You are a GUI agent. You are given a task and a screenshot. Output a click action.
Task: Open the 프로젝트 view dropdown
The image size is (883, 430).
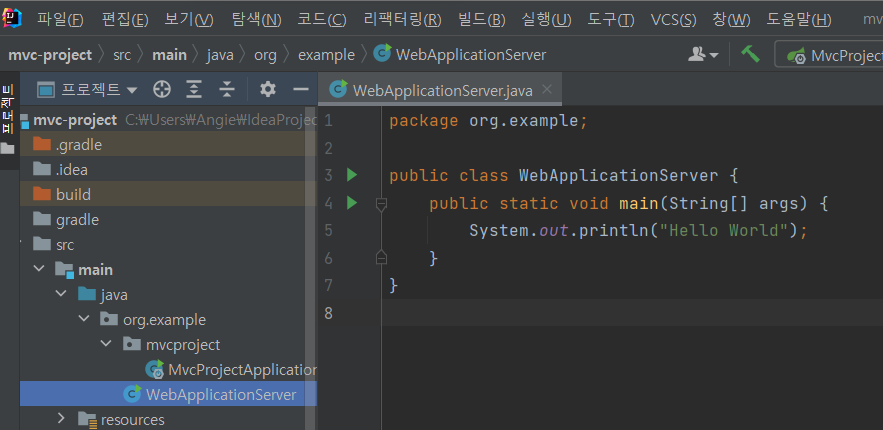[87, 89]
